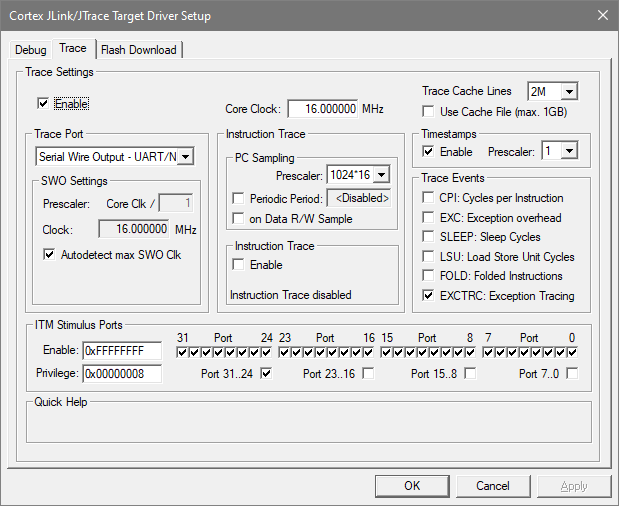Check FOLD: Folded Instructions
This screenshot has height=506, width=619.
click(x=428, y=275)
